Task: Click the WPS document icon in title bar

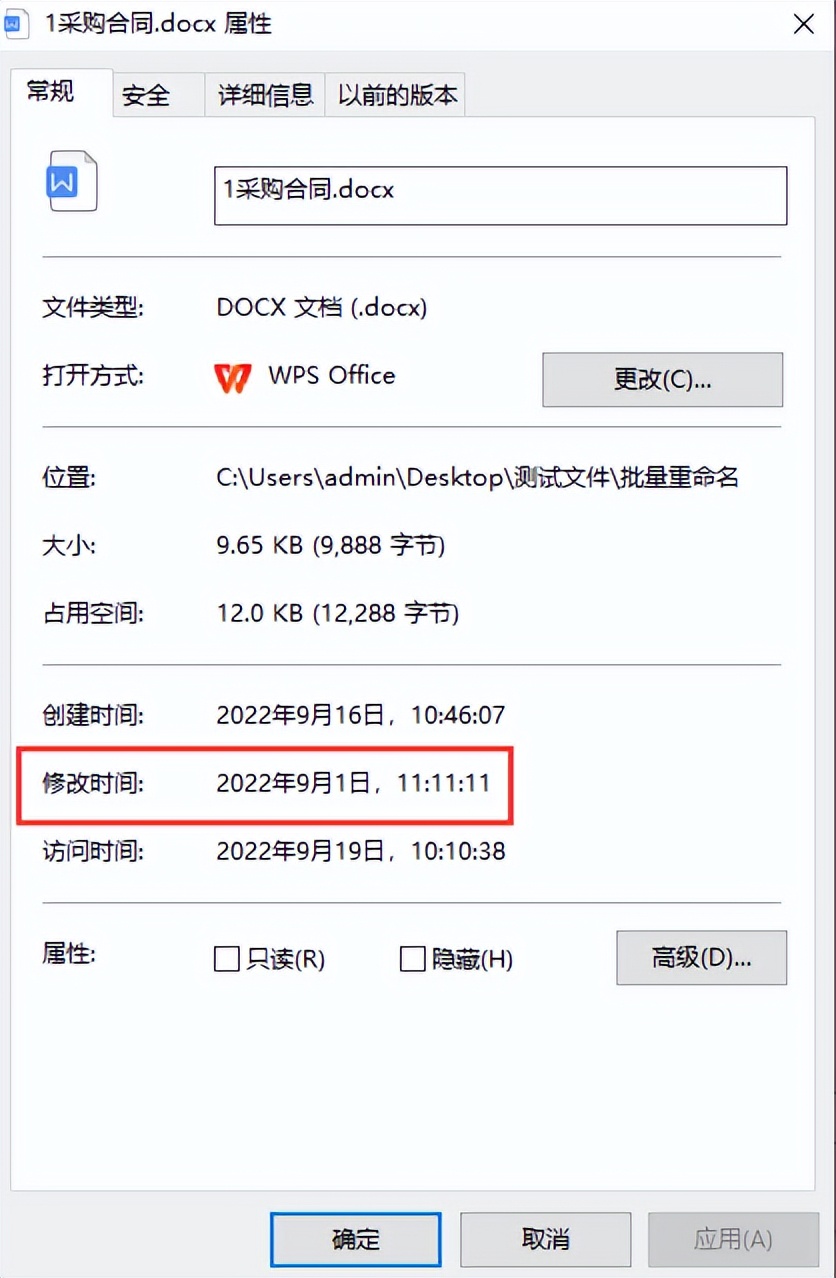Action: (x=18, y=24)
